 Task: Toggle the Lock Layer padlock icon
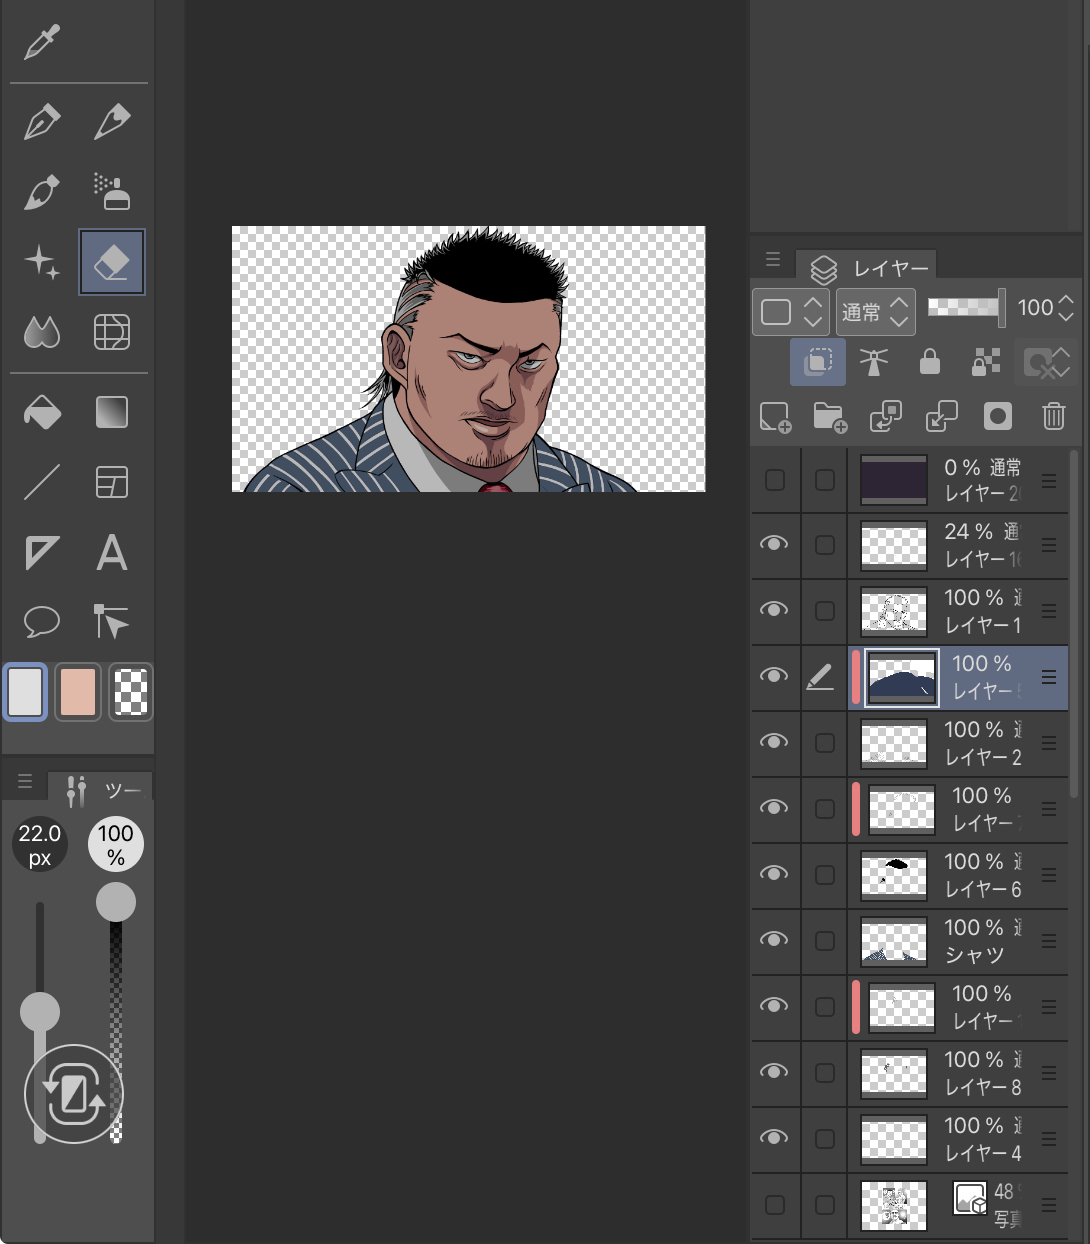[929, 362]
